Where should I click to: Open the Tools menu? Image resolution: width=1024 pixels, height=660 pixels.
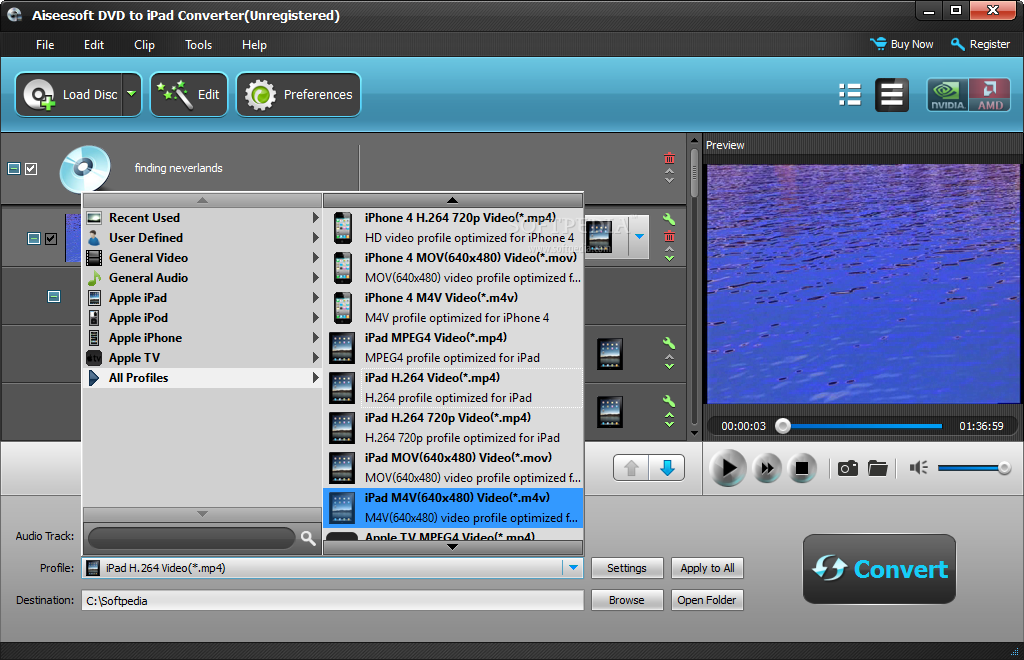coord(199,44)
